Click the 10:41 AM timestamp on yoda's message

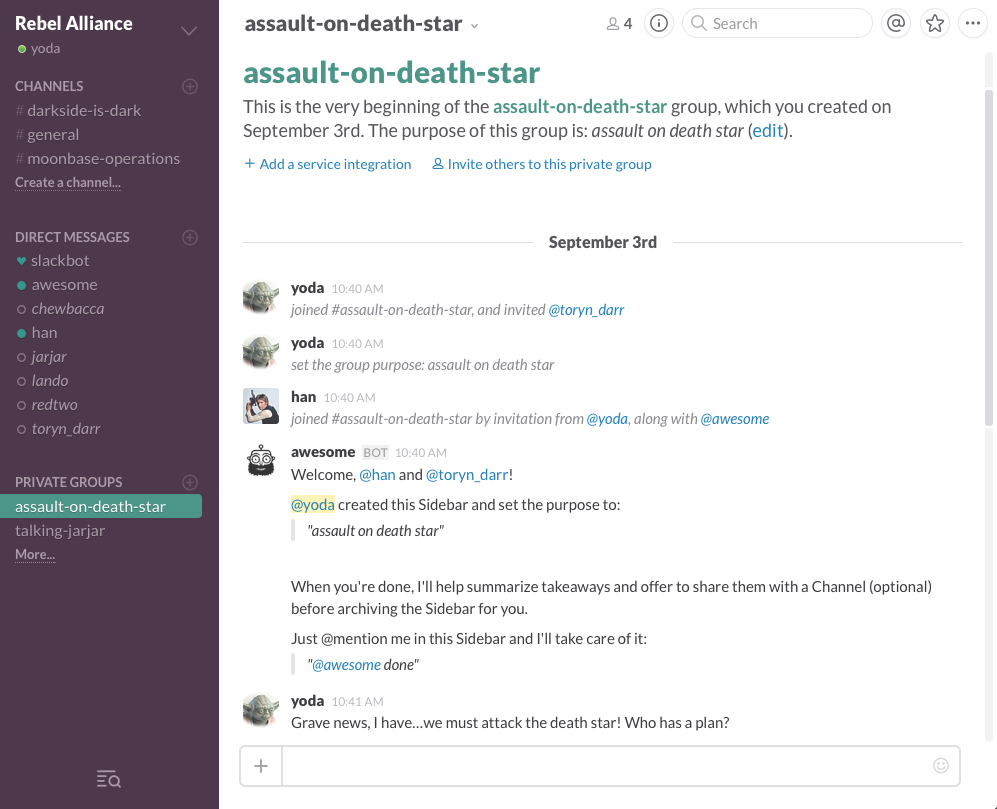coord(357,702)
